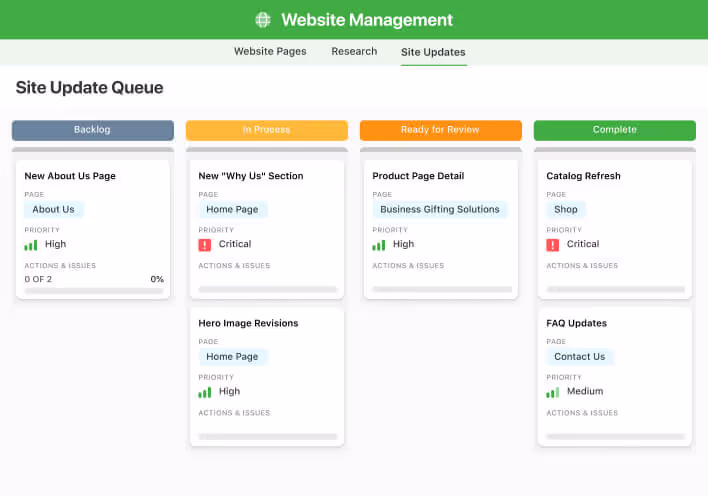Click High priority bars icon on Hero Image Revisions
The width and height of the screenshot is (708, 496).
point(205,392)
